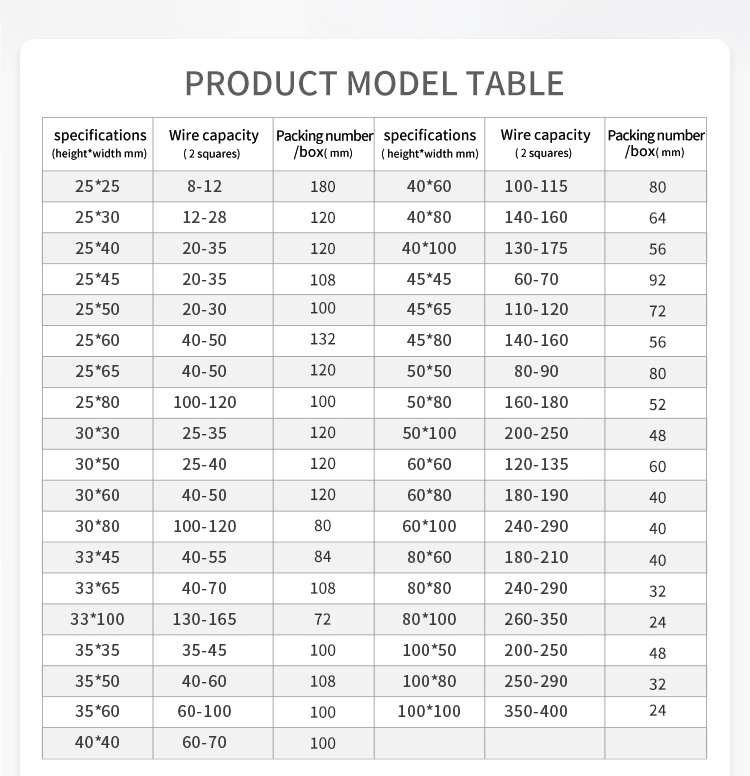Select packing number 92 cell
Screen dimensions: 750x776
coord(656,280)
